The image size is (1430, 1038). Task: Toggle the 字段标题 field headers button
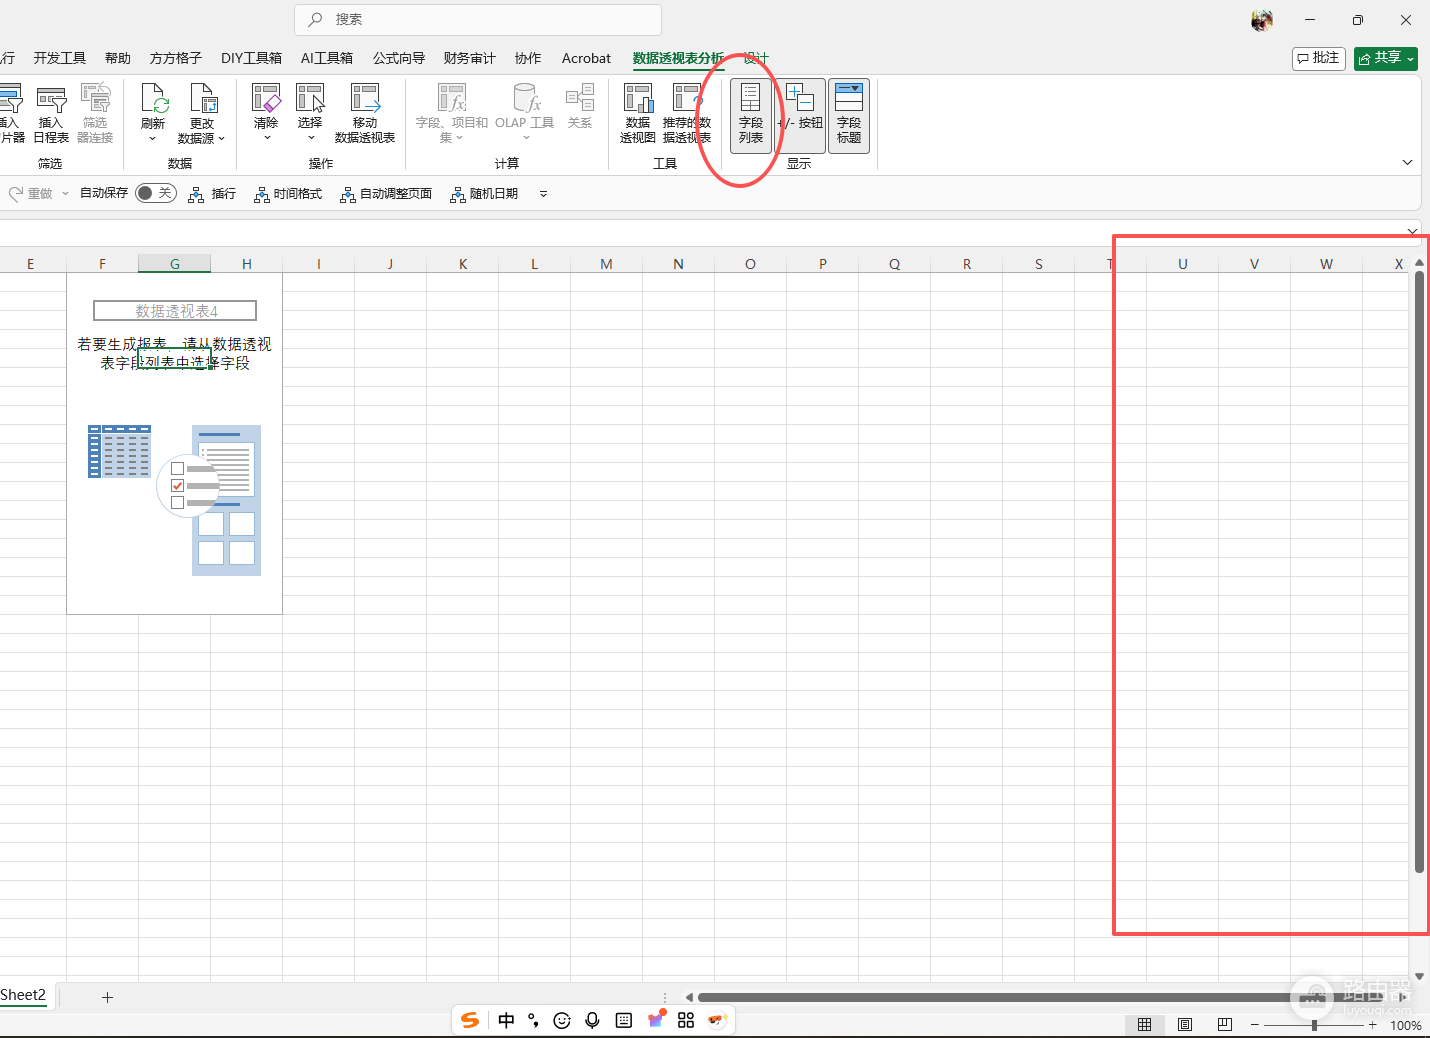849,115
